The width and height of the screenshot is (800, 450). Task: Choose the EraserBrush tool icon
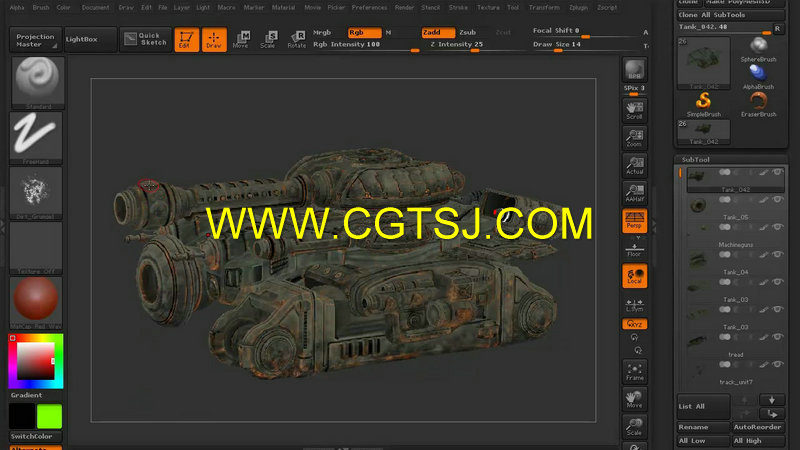[758, 105]
